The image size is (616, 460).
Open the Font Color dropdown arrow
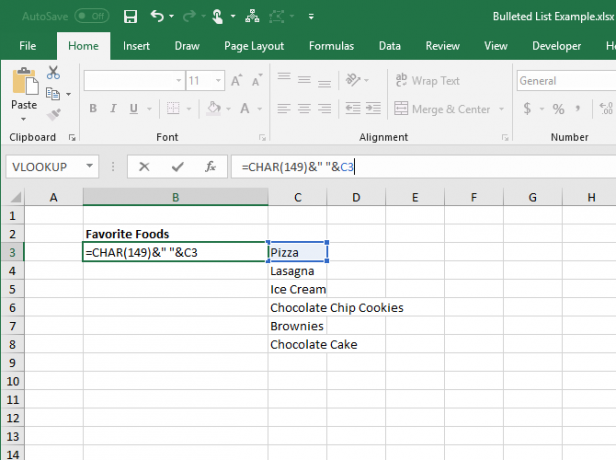pos(260,109)
